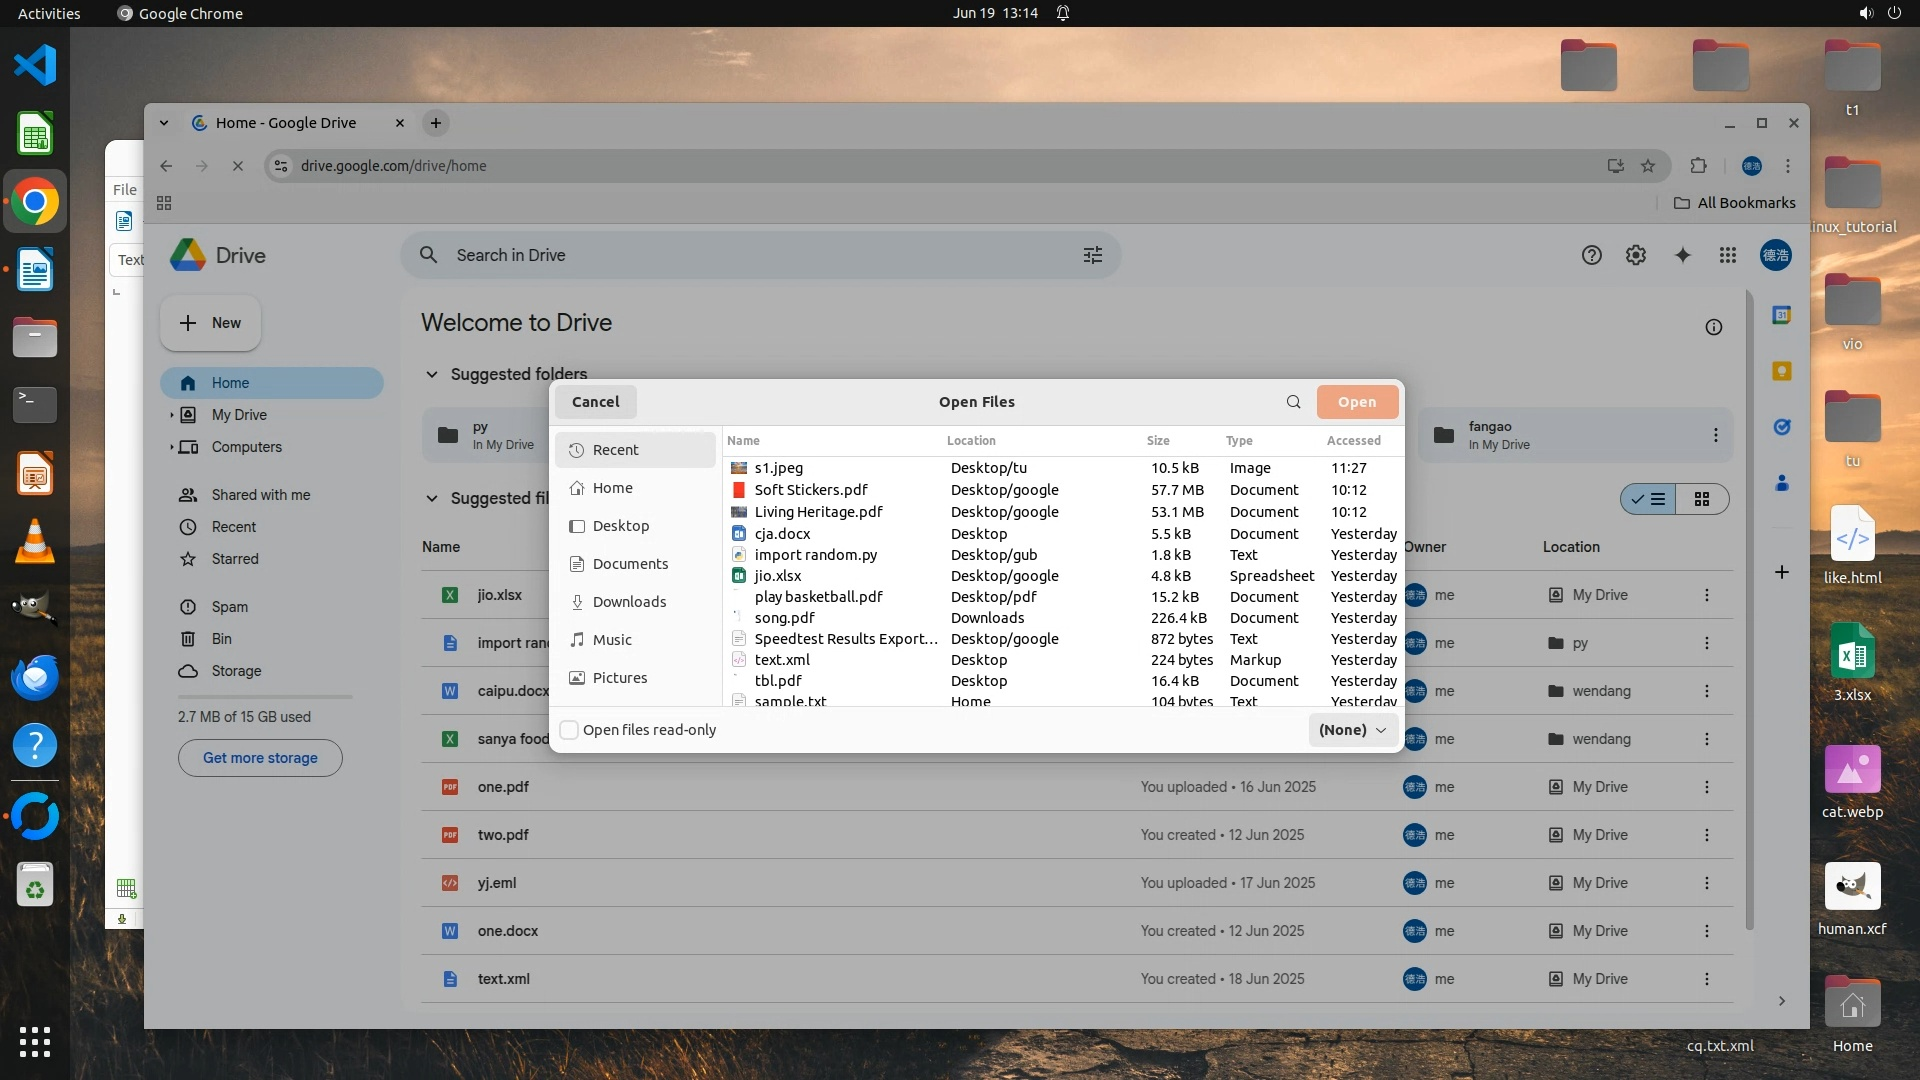This screenshot has height=1080, width=1920.
Task: Open Google apps grid launcher
Action: (x=1728, y=255)
